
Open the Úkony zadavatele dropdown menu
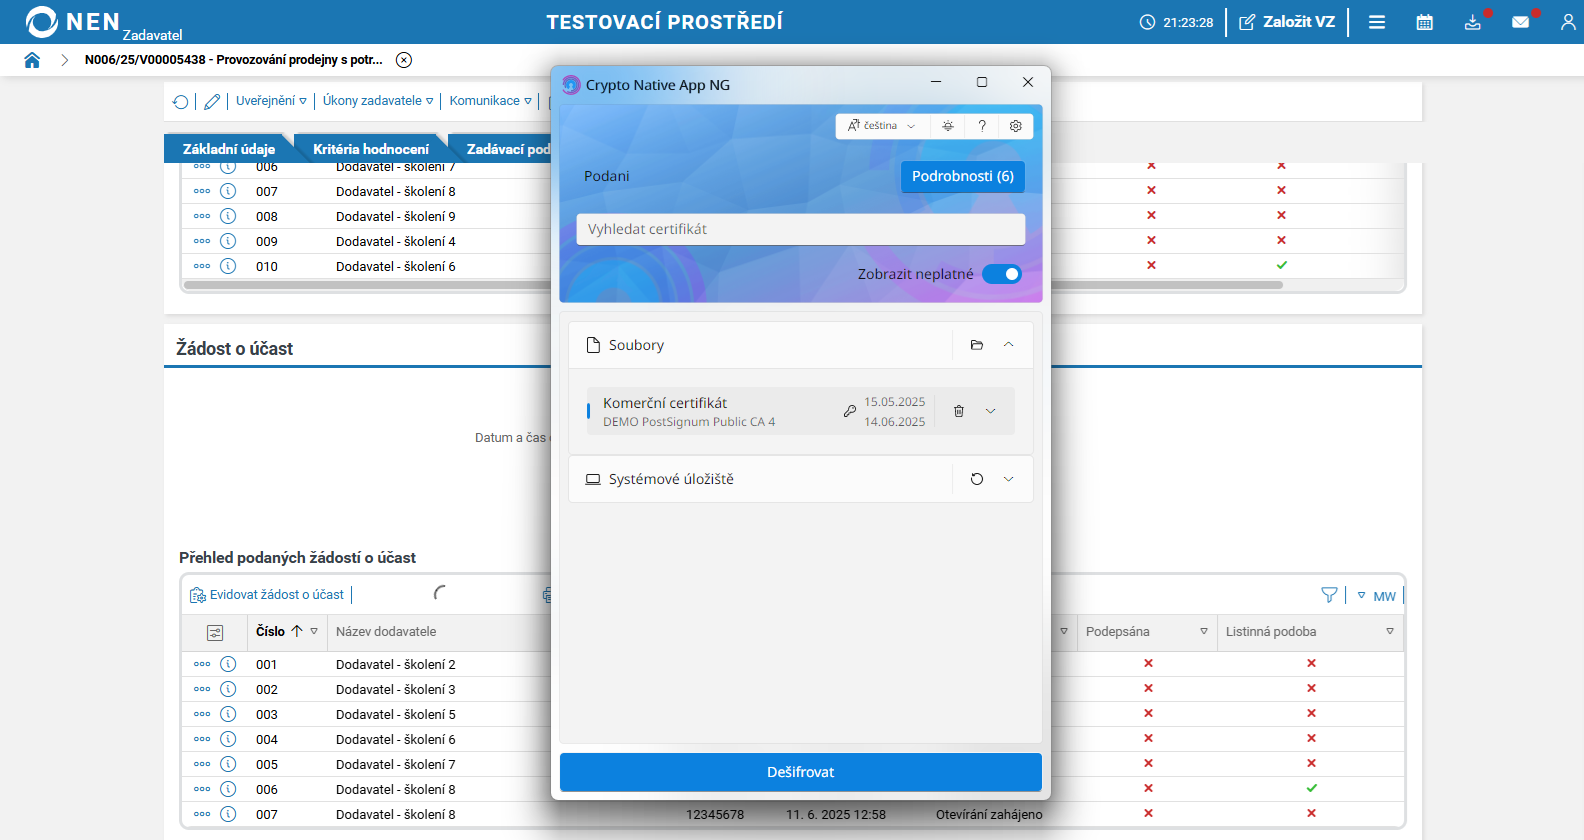coord(378,101)
